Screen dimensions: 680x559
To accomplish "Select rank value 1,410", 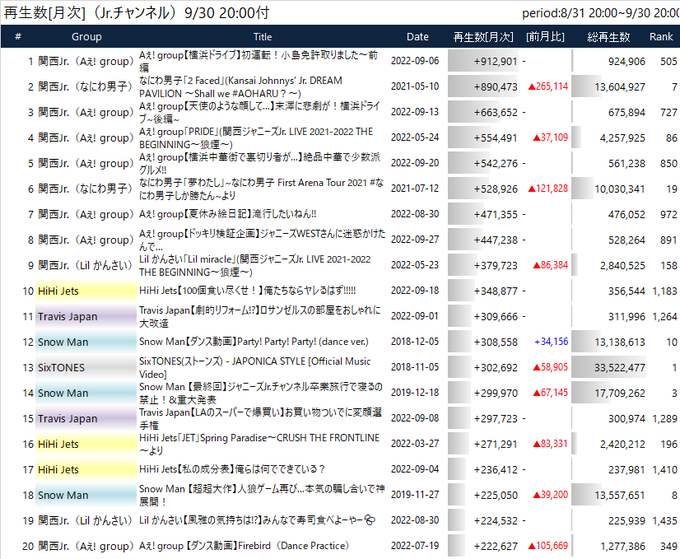I will (x=664, y=470).
